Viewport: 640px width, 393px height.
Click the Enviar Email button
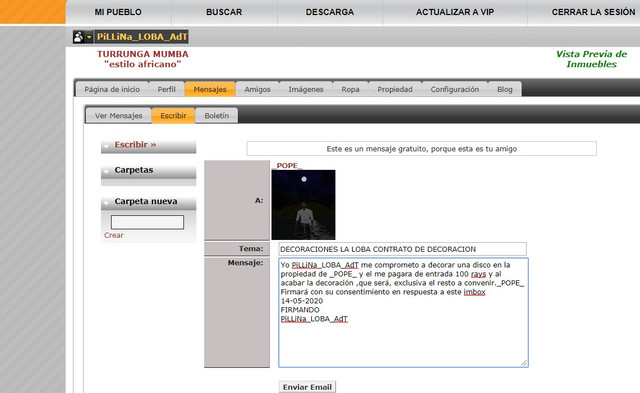coord(307,387)
